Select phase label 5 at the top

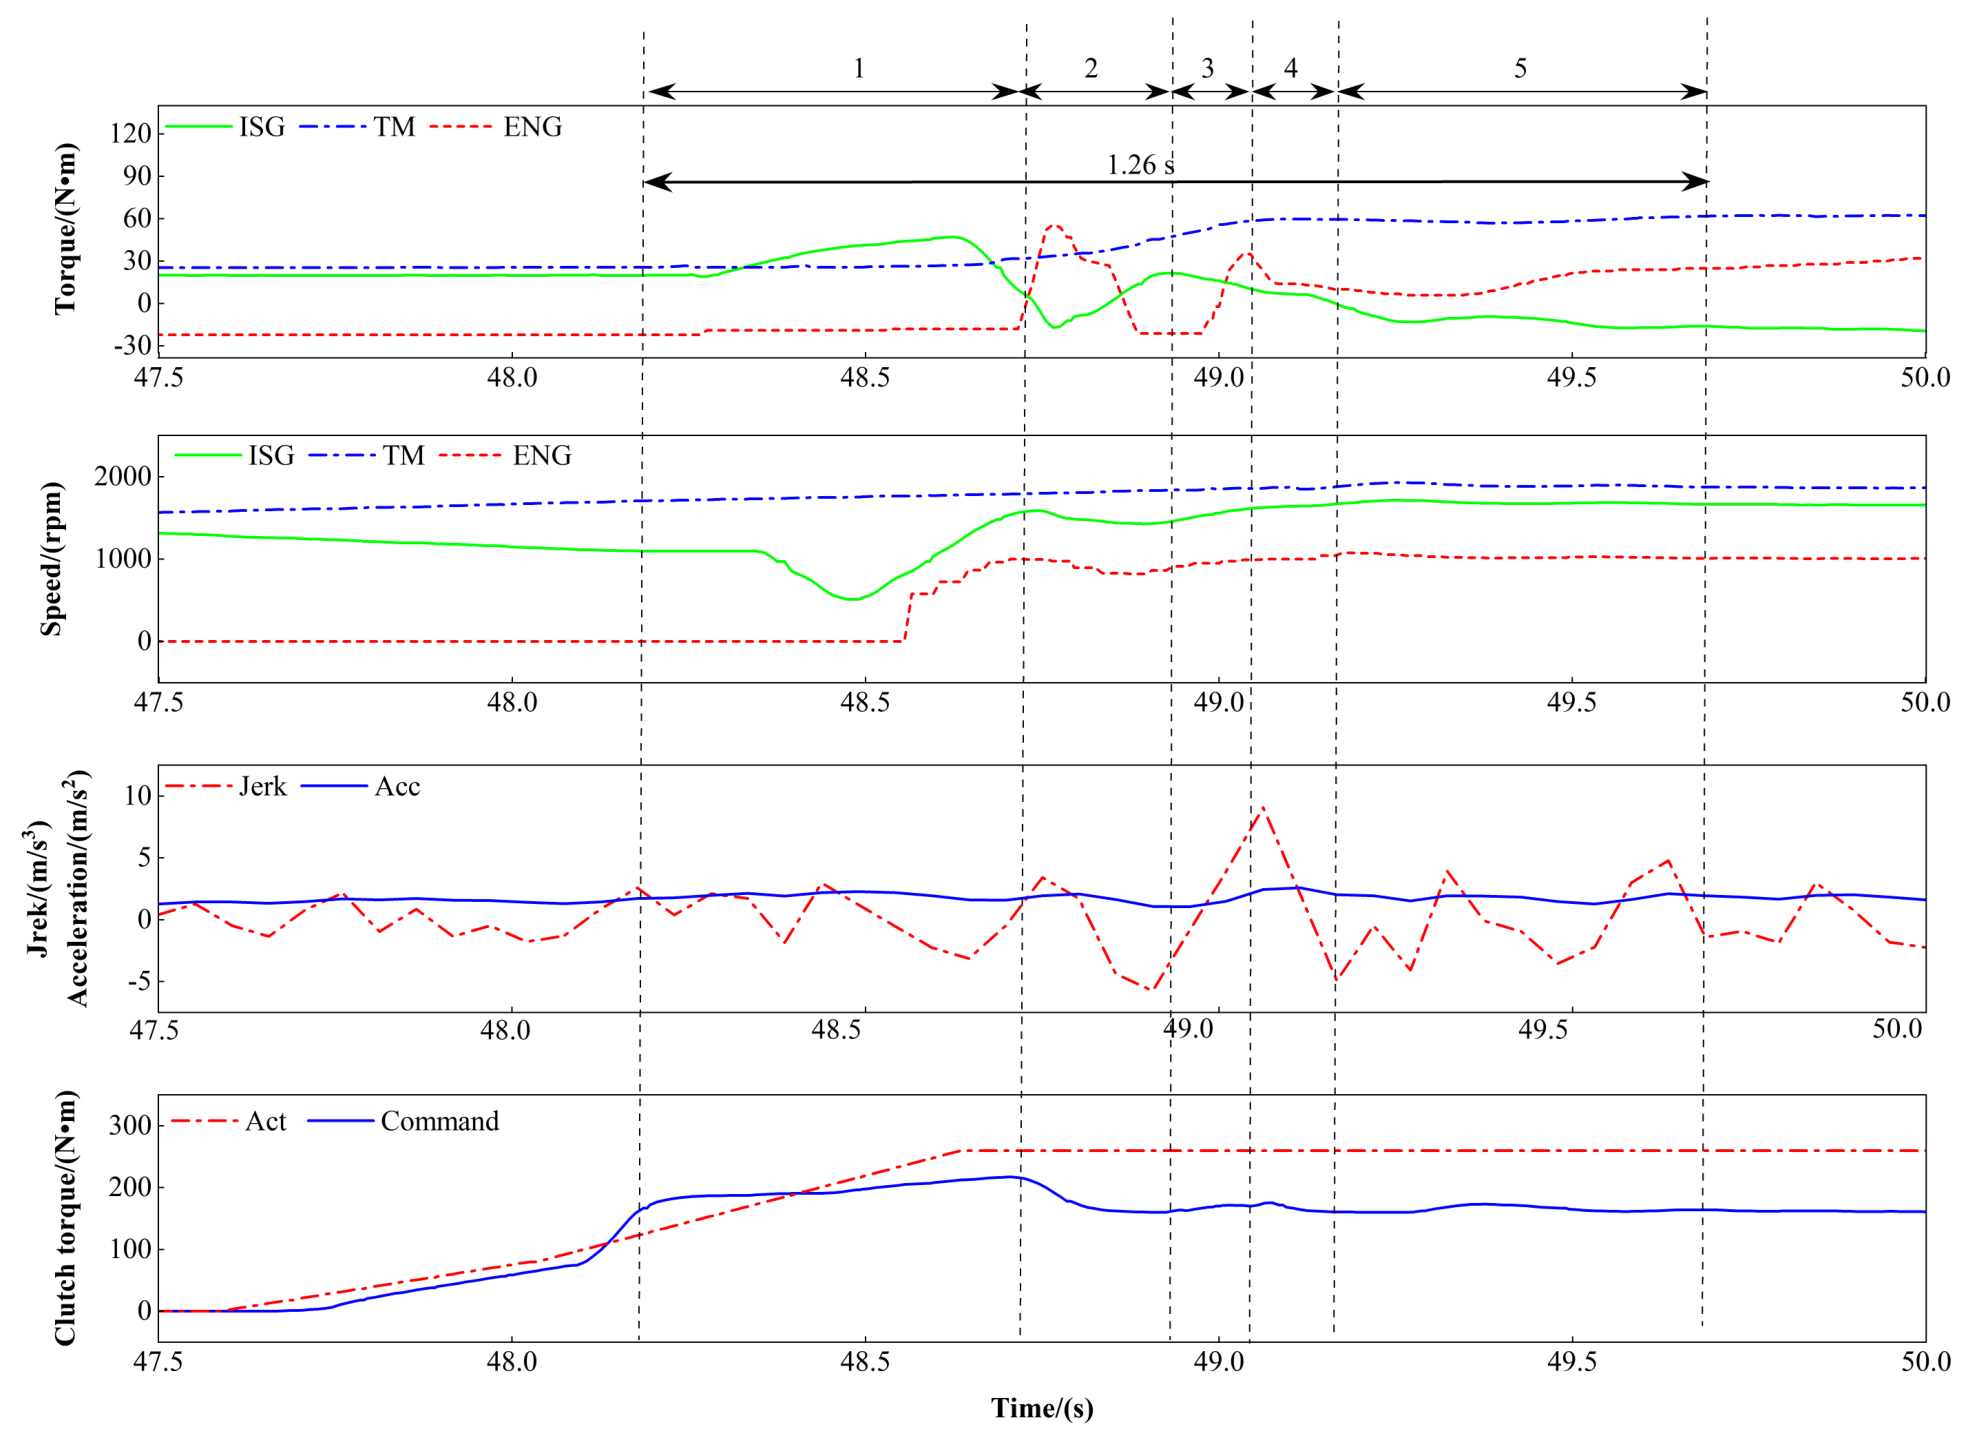tap(1520, 68)
